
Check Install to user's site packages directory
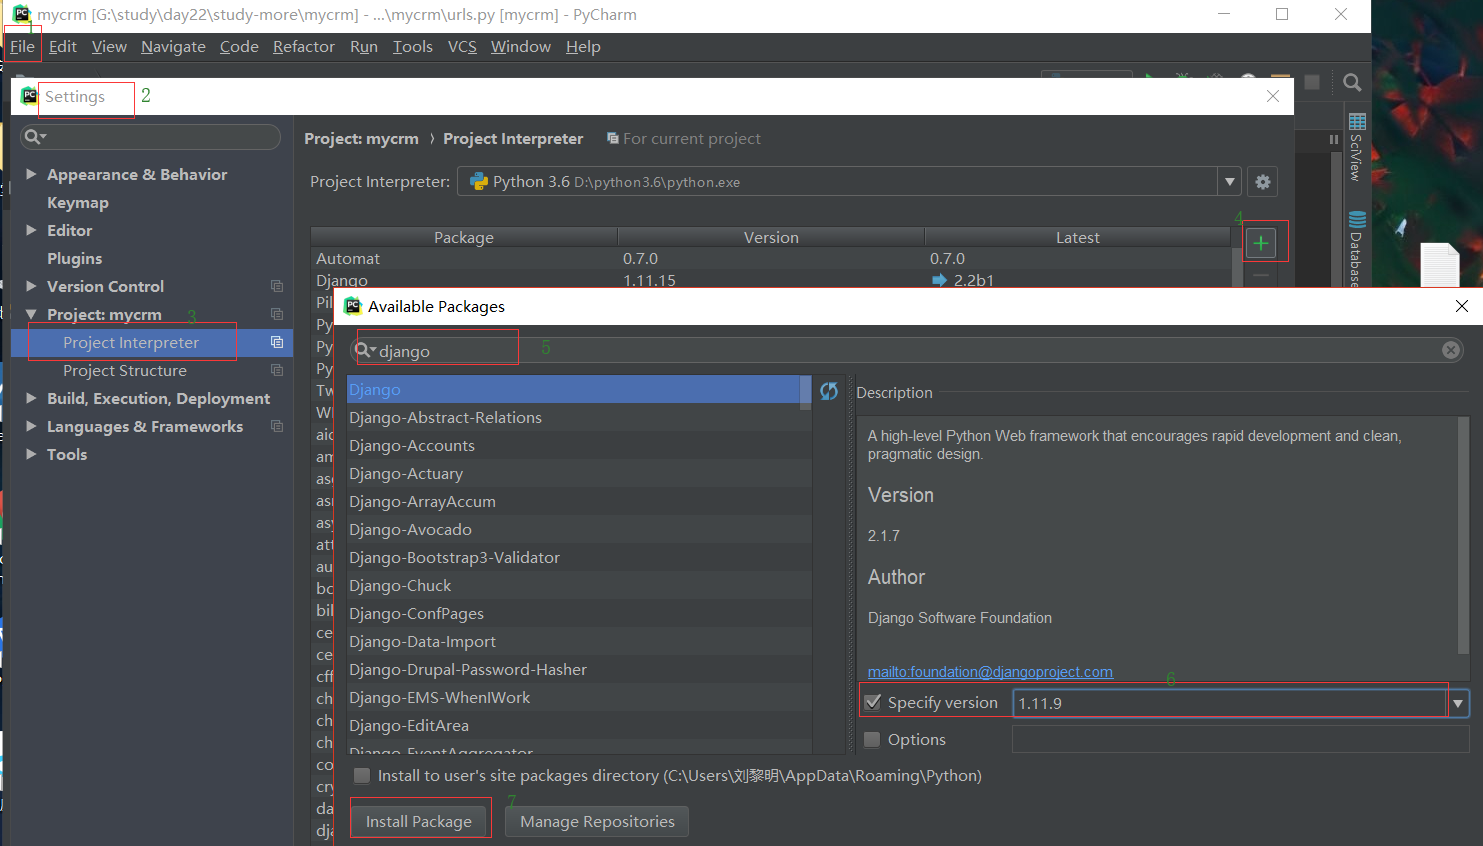click(x=362, y=775)
